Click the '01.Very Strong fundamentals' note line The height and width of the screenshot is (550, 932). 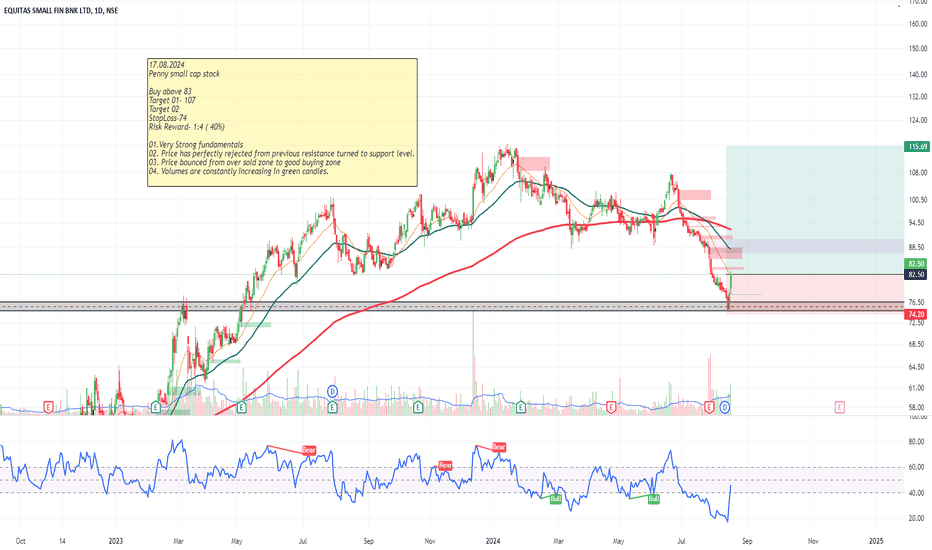point(196,144)
